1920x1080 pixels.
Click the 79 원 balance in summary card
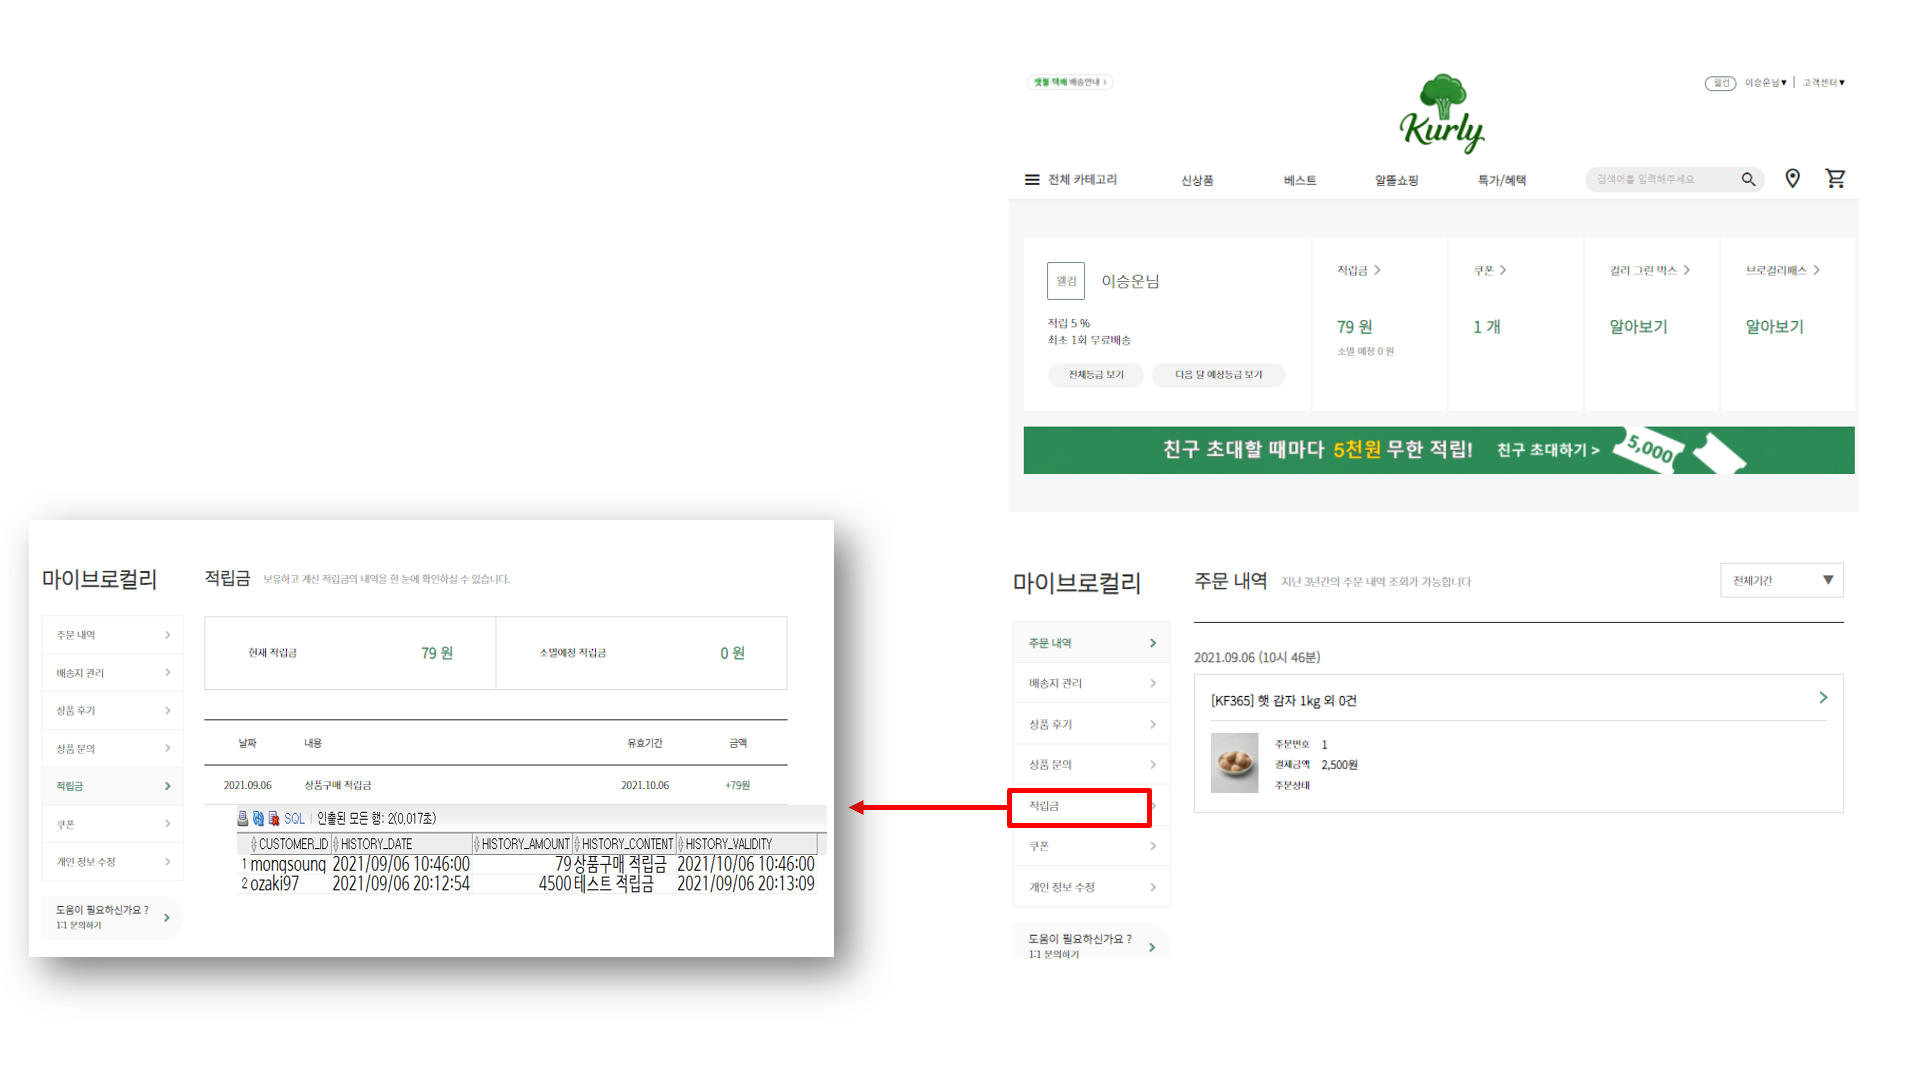(1354, 327)
